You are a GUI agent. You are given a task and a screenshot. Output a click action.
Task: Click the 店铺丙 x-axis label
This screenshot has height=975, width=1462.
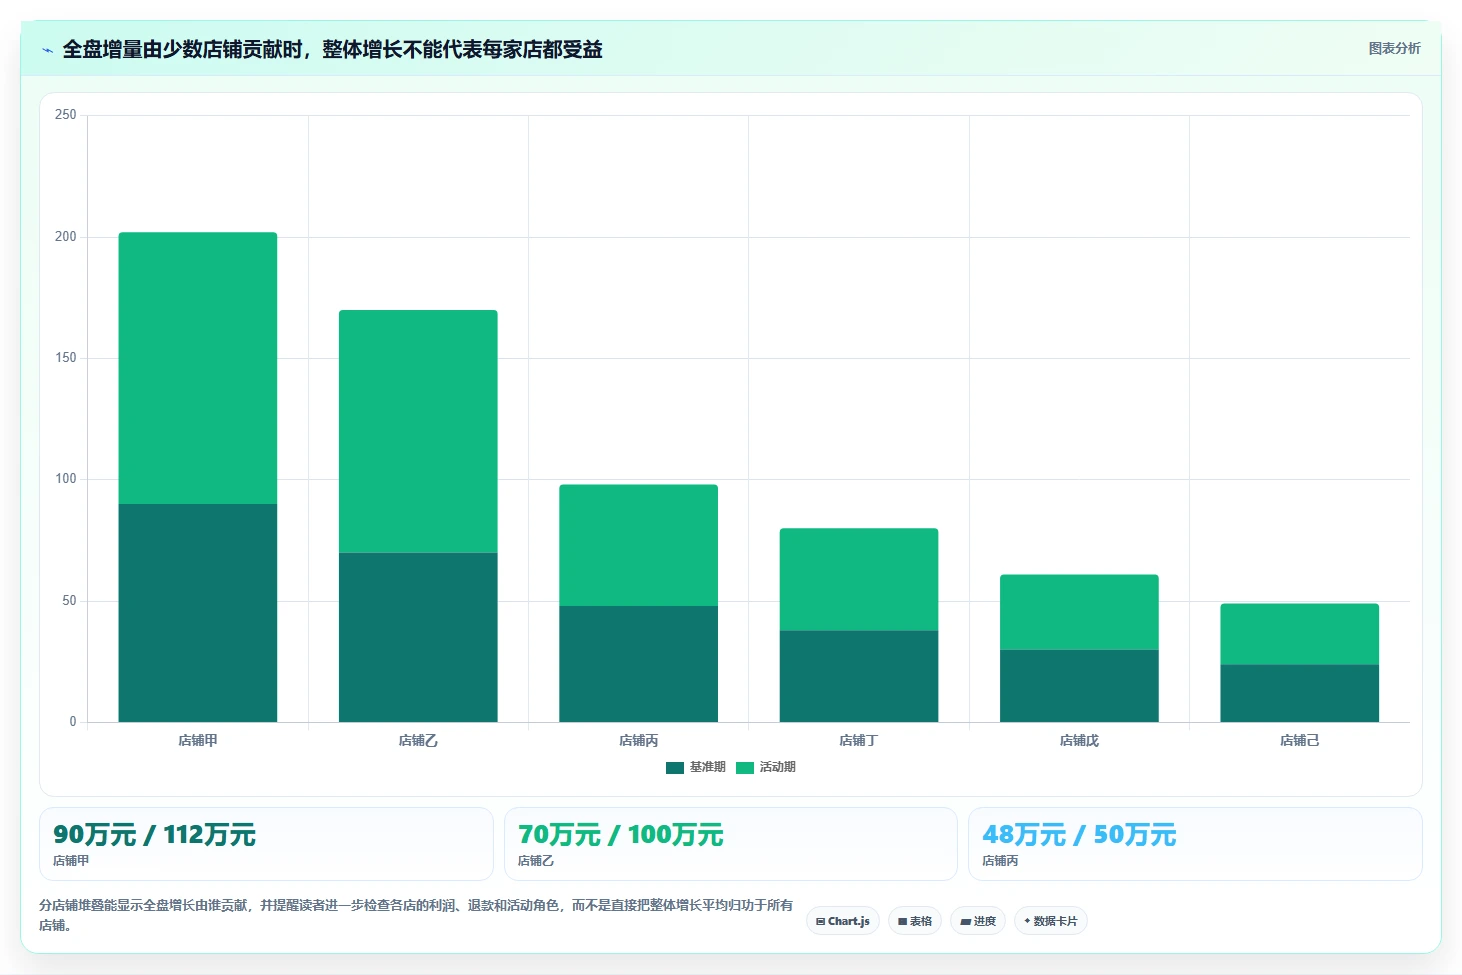pos(638,741)
